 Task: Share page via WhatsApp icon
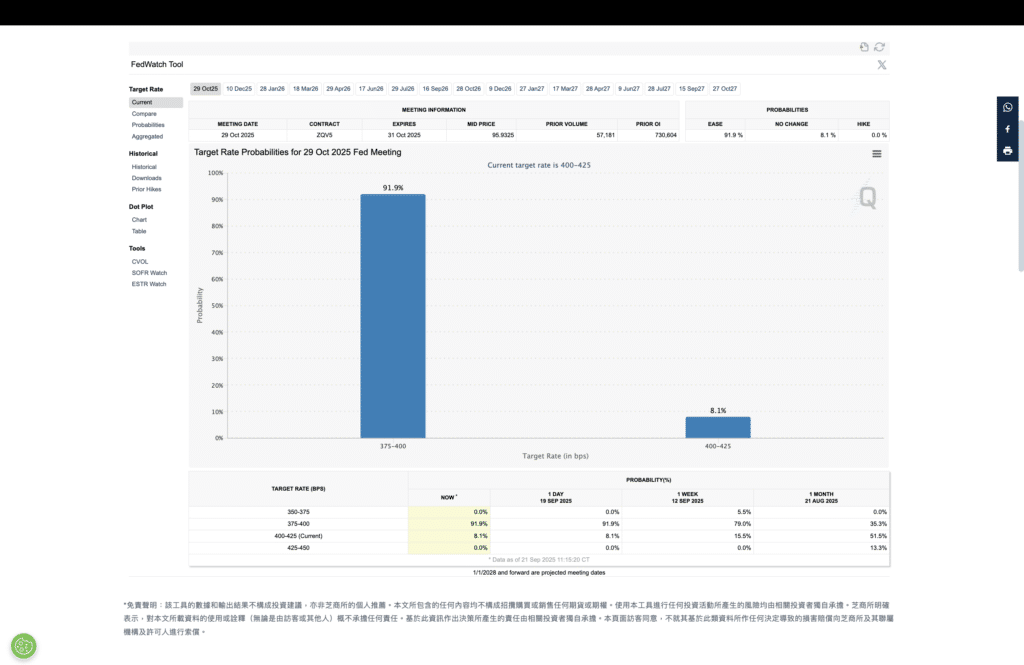[x=1007, y=107]
